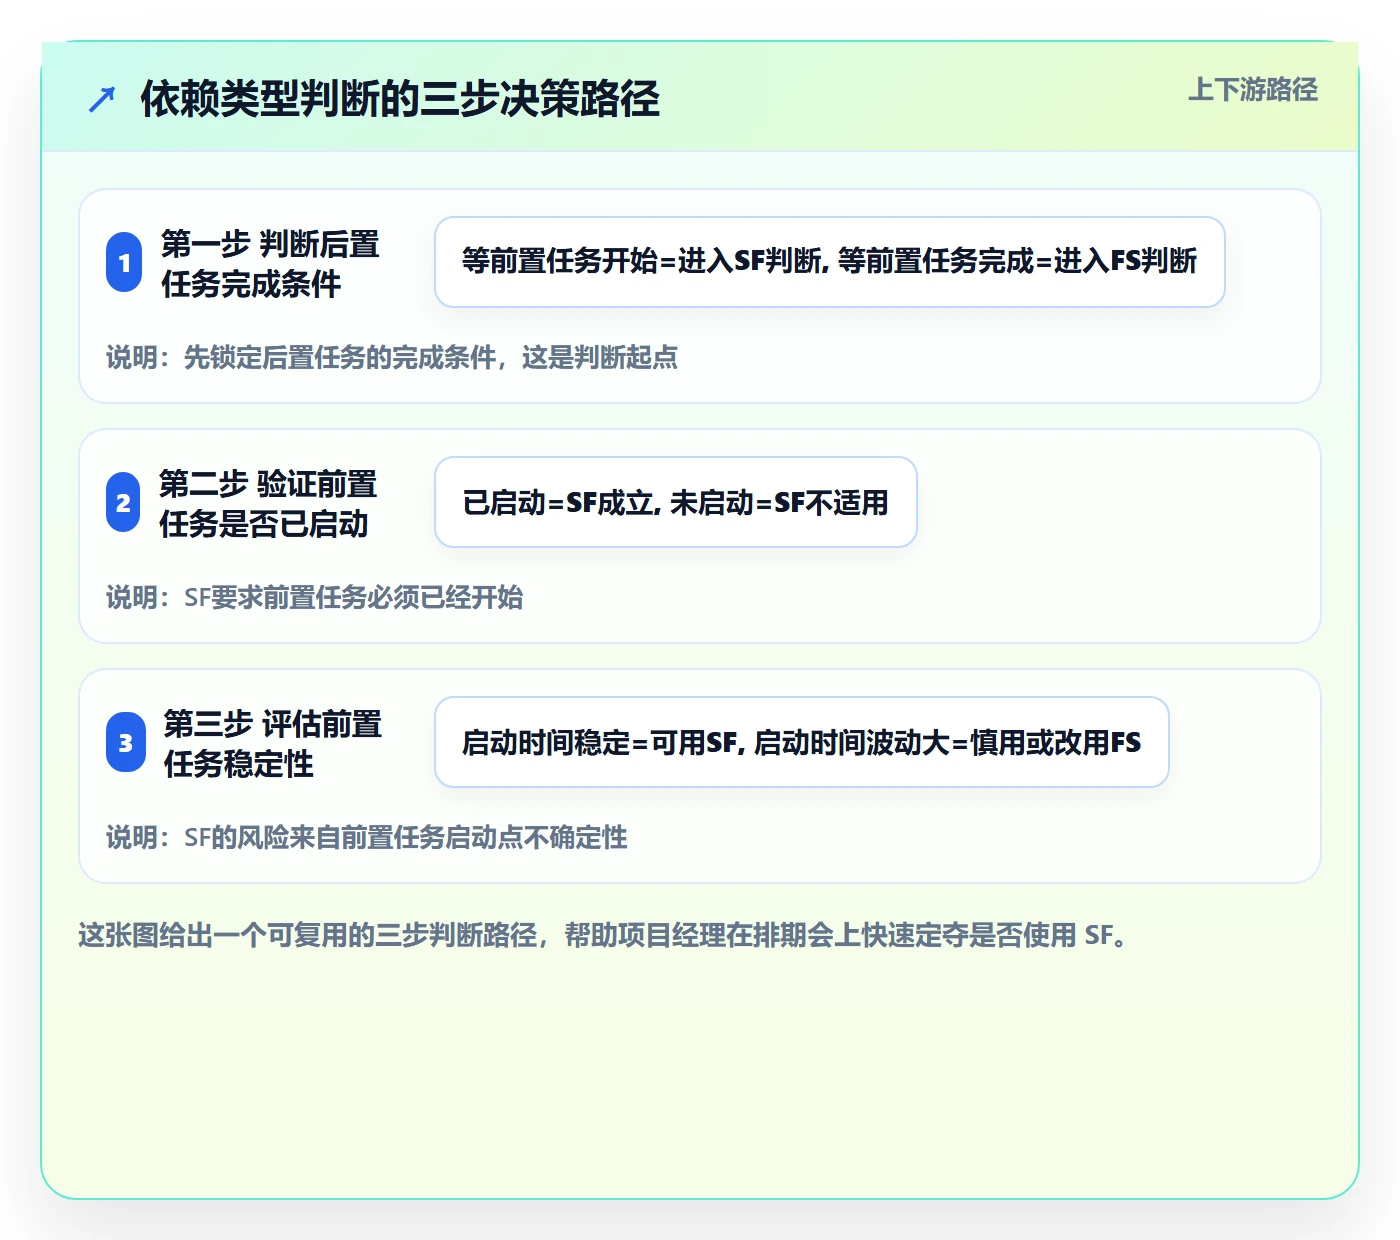Click the box 等前置任务开始=进入SF判断

830,262
